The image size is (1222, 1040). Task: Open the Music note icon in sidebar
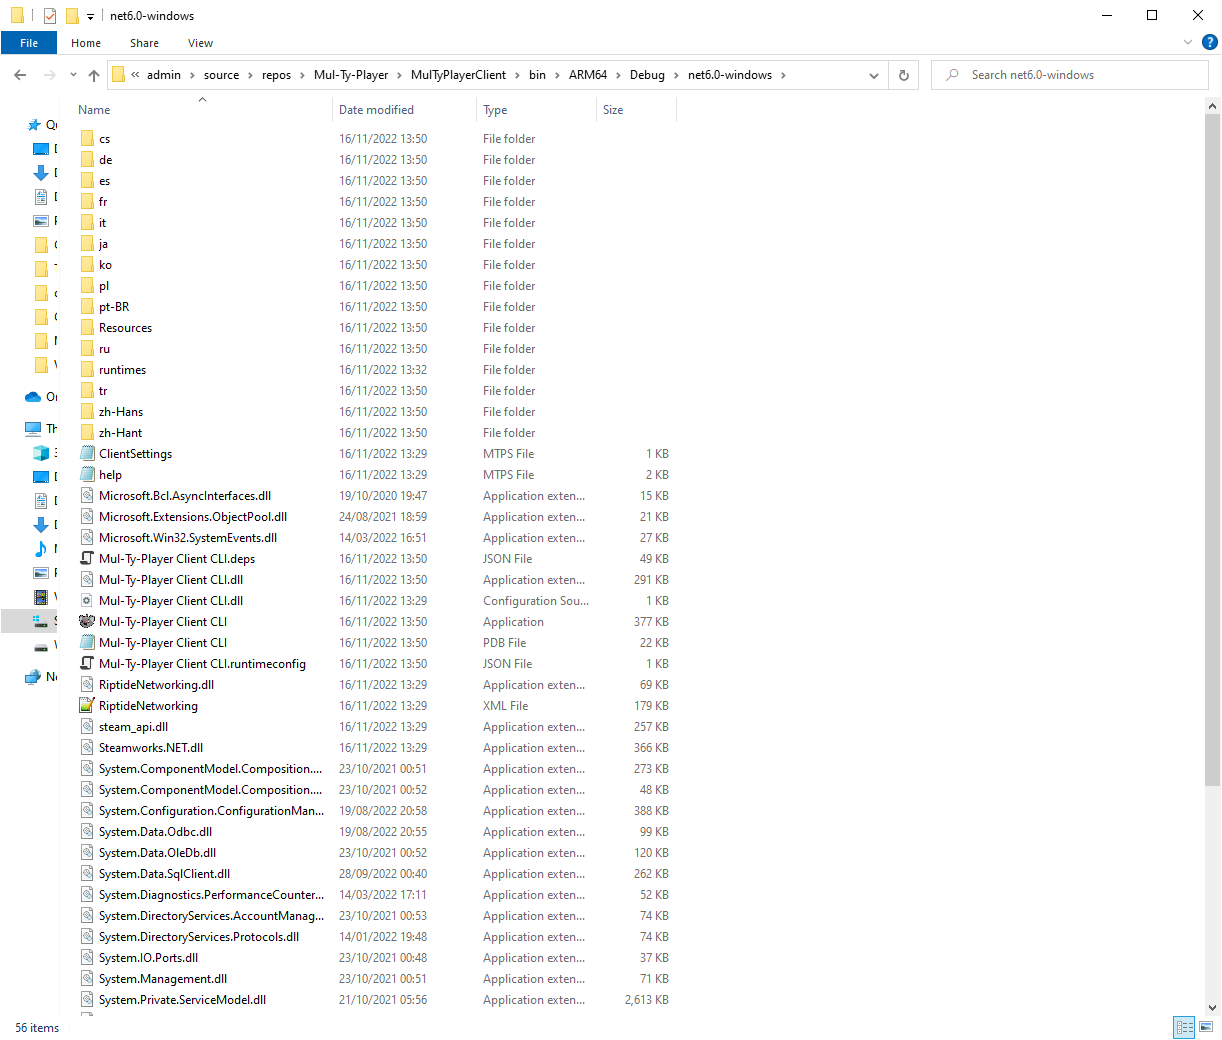(41, 549)
